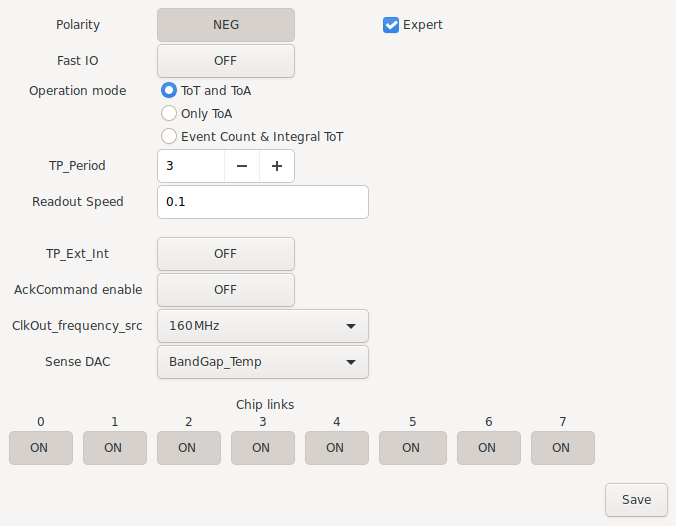Click the Sense DAC label

78,362
